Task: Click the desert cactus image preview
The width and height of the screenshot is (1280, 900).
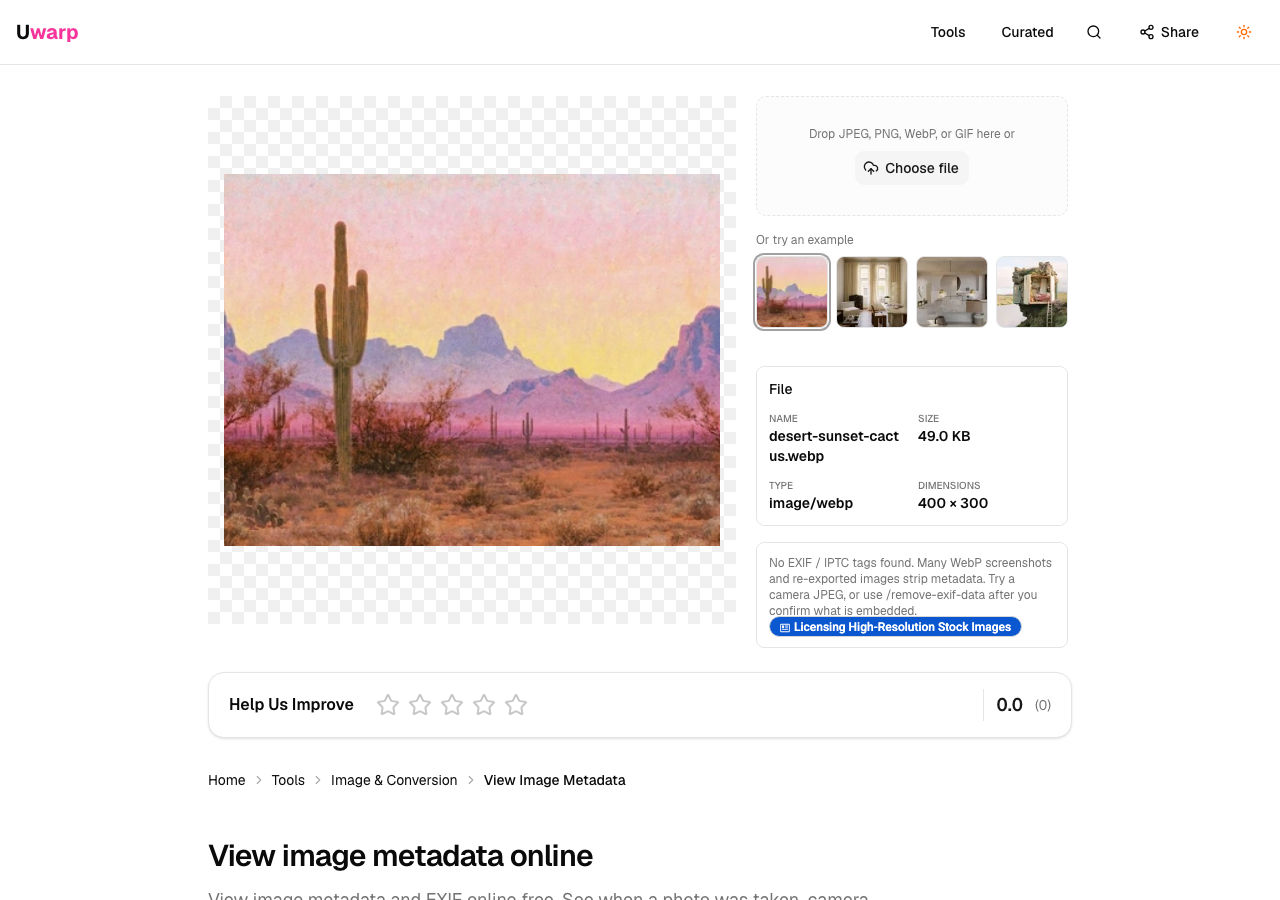Action: 472,360
